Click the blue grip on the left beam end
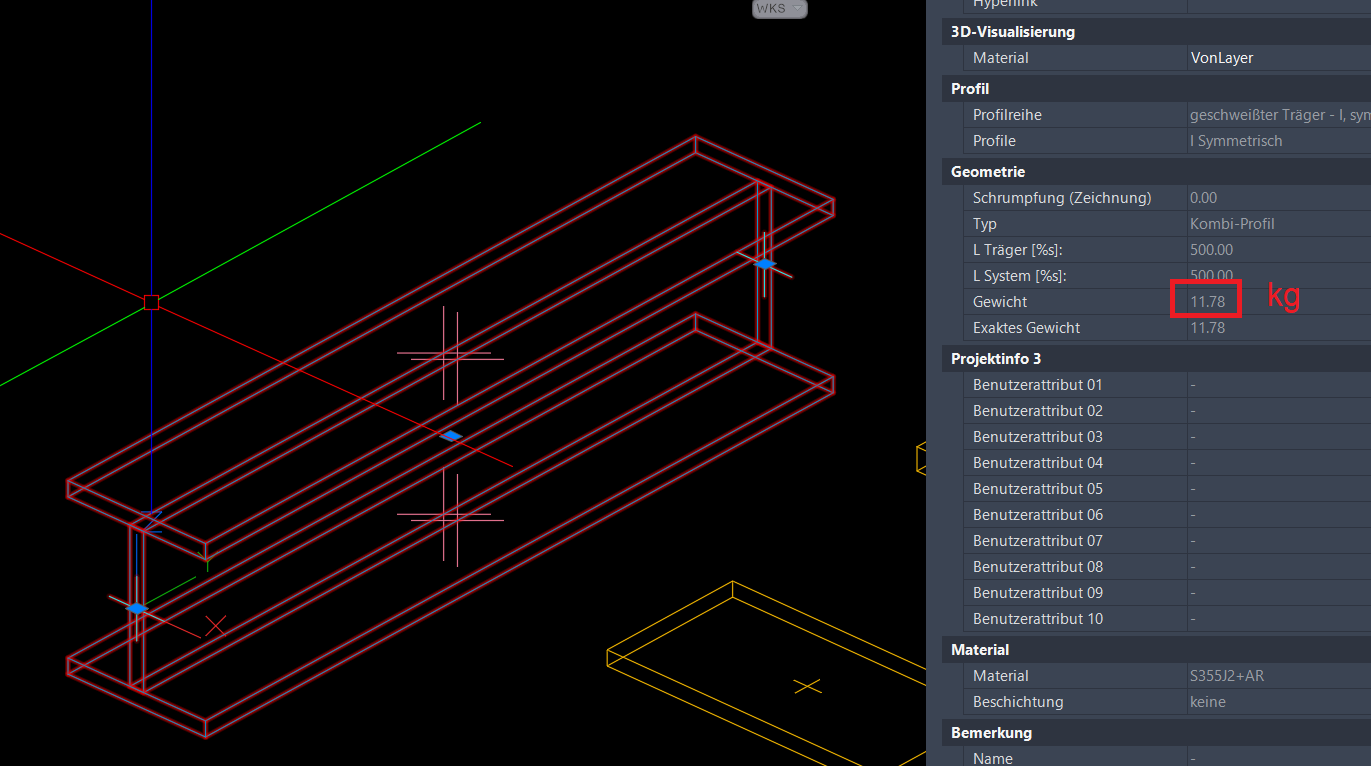 [137, 607]
